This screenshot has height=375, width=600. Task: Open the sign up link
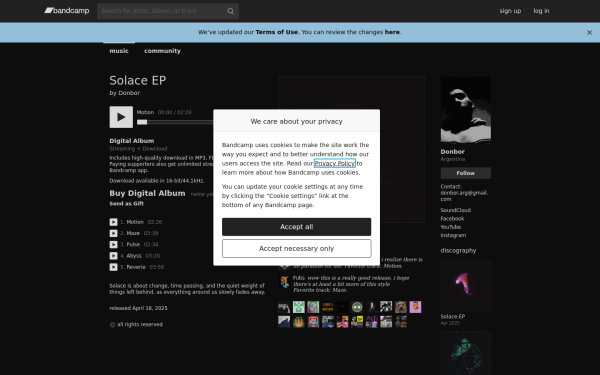(510, 11)
